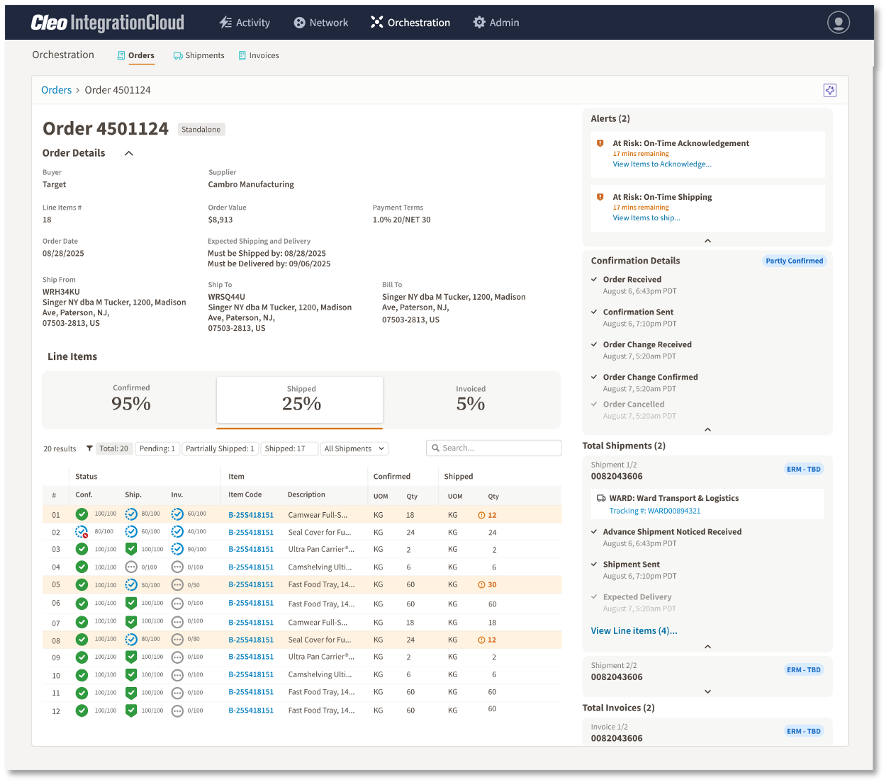Open item code B-255418151 in row 07
888x784 pixels.
click(x=251, y=623)
